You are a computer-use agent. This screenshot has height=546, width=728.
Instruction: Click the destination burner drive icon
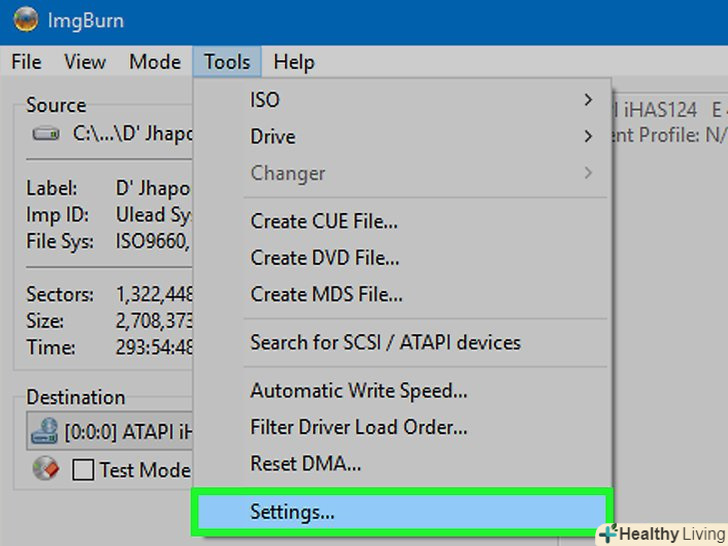coord(45,431)
